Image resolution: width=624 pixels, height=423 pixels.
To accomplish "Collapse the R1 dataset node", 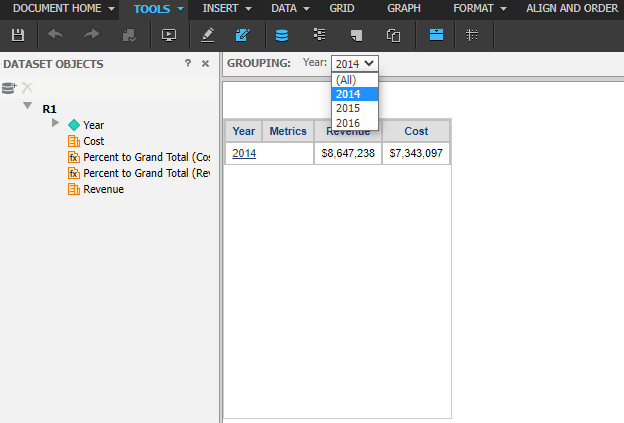I will (28, 106).
